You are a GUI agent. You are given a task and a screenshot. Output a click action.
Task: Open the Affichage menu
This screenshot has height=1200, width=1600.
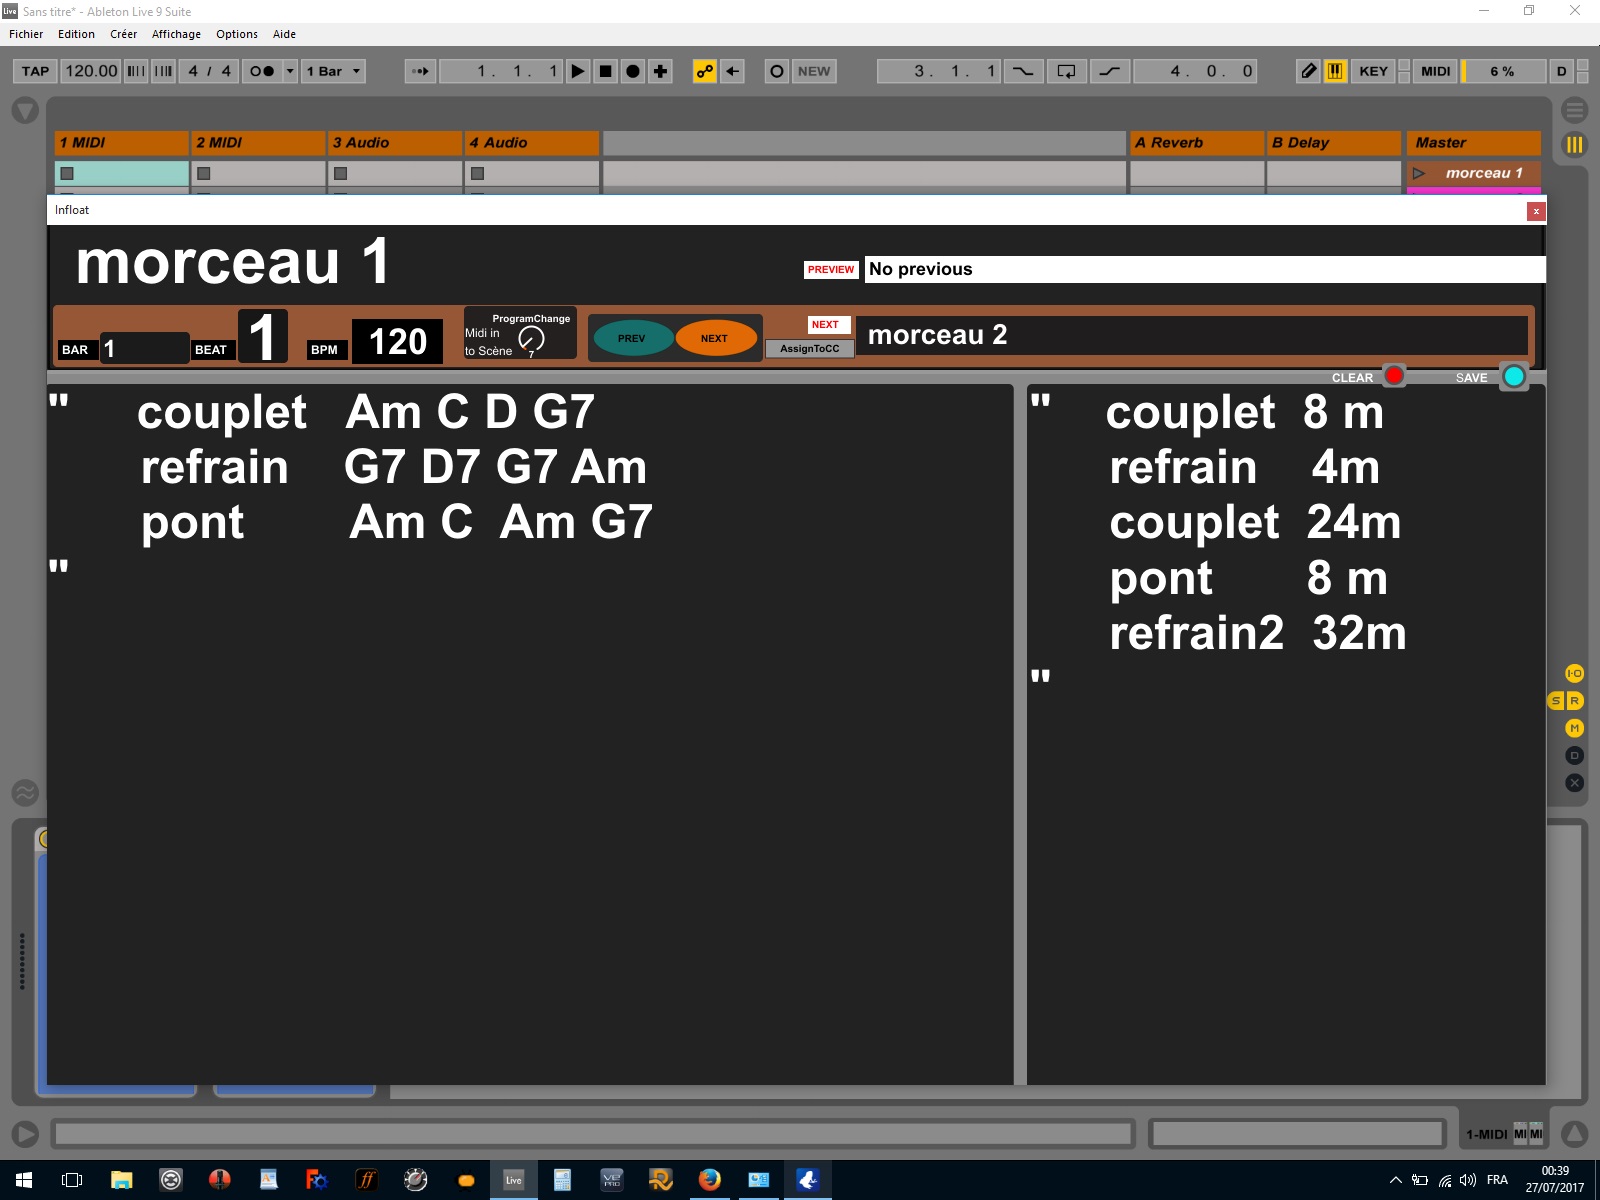click(x=176, y=34)
